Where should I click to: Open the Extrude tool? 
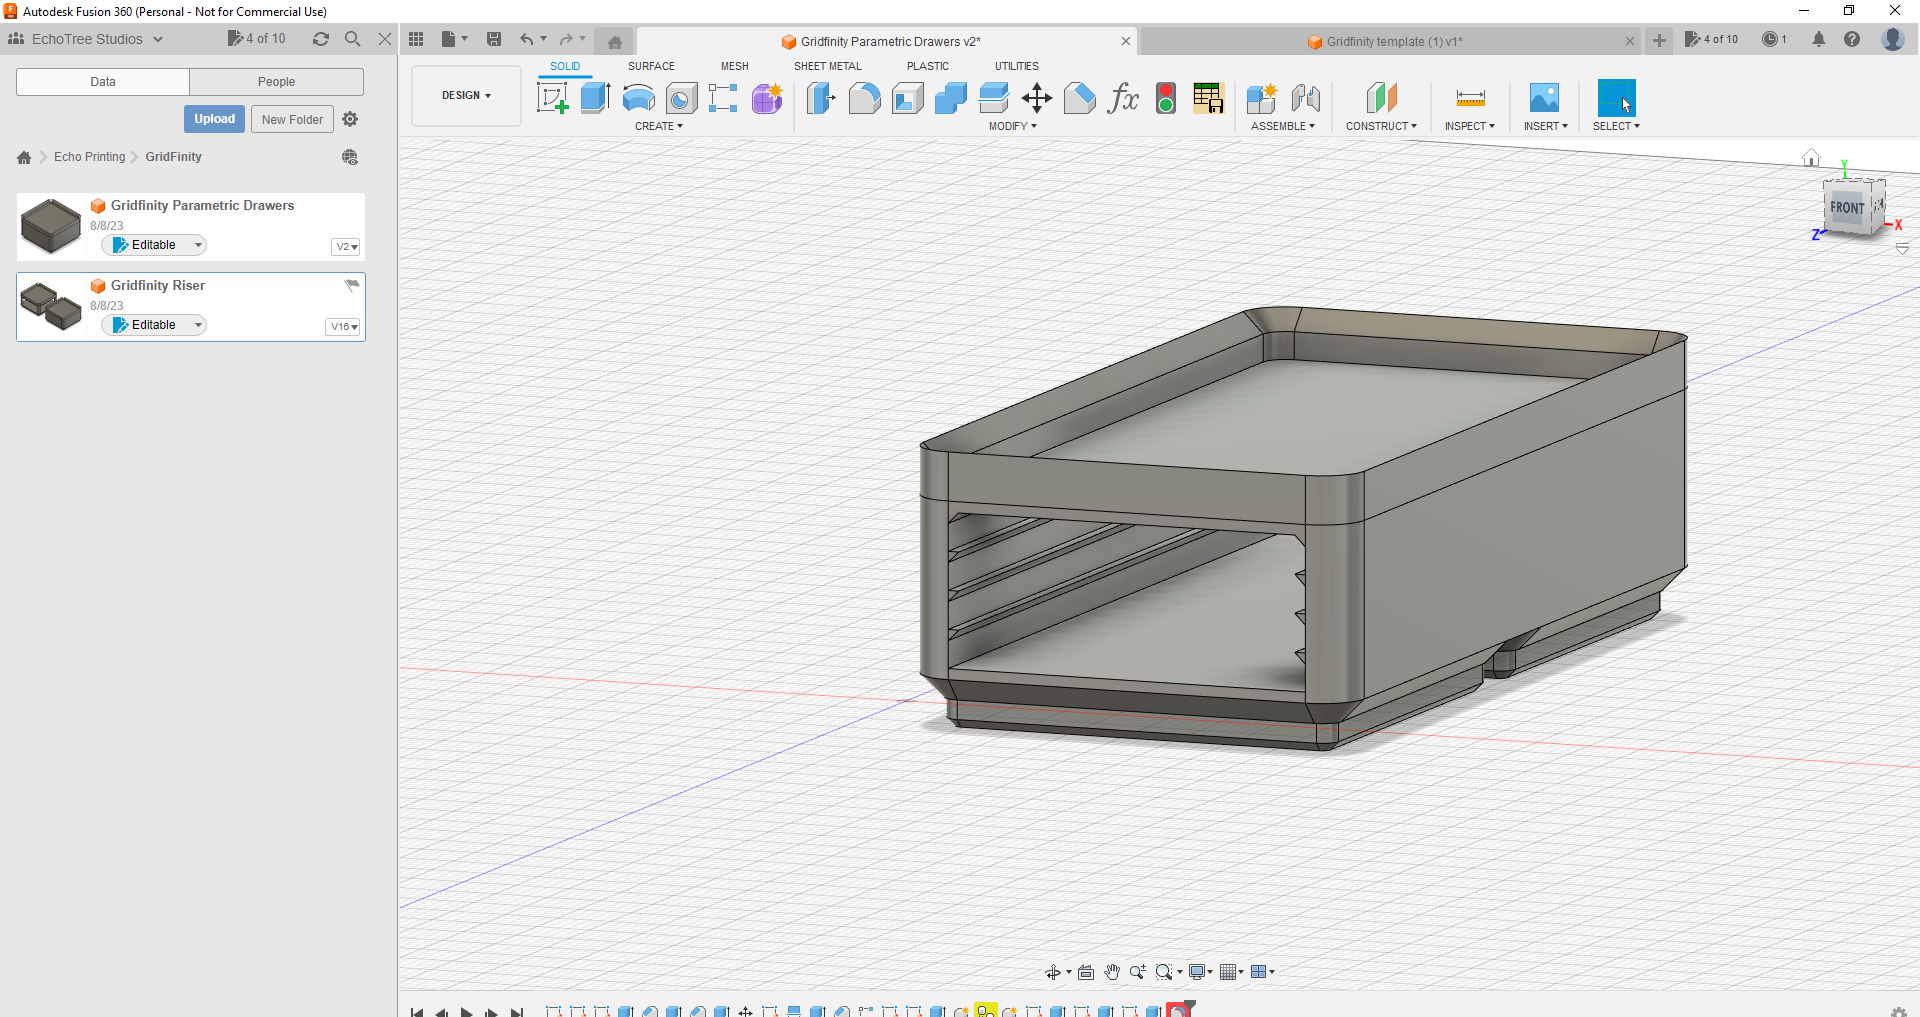(x=595, y=97)
